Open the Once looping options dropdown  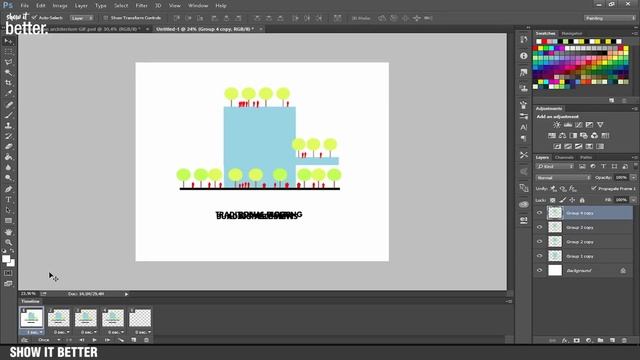coord(49,340)
